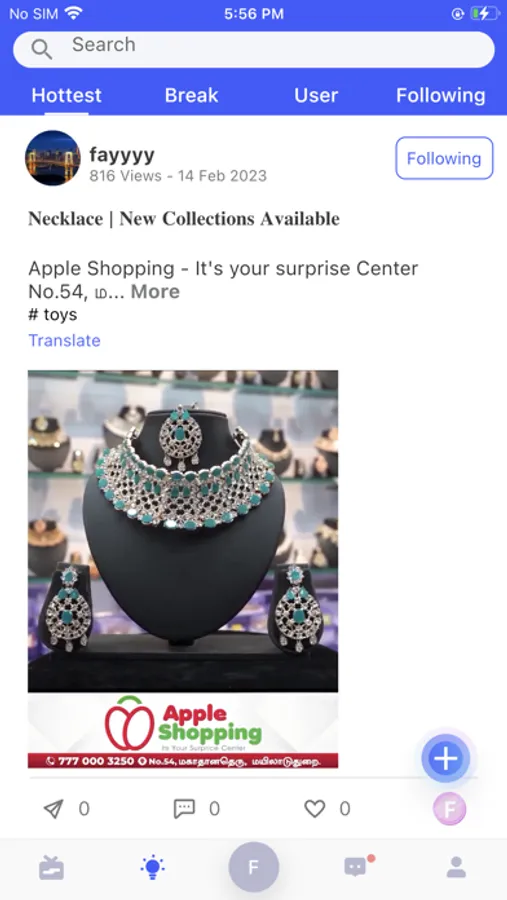Tap the search magnifier icon
The image size is (507, 900).
[41, 49]
